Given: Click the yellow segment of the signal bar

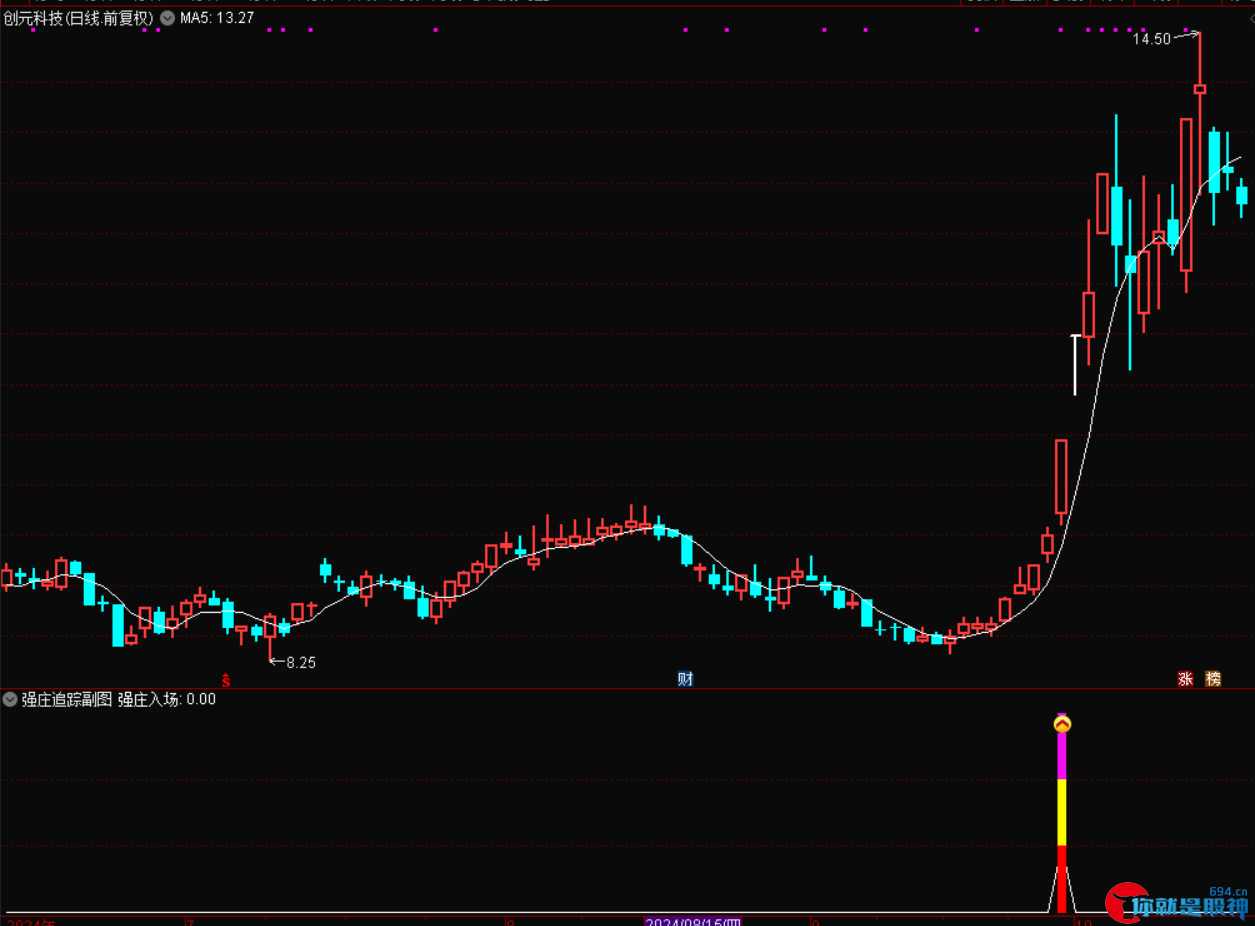Looking at the screenshot, I should tap(1062, 812).
